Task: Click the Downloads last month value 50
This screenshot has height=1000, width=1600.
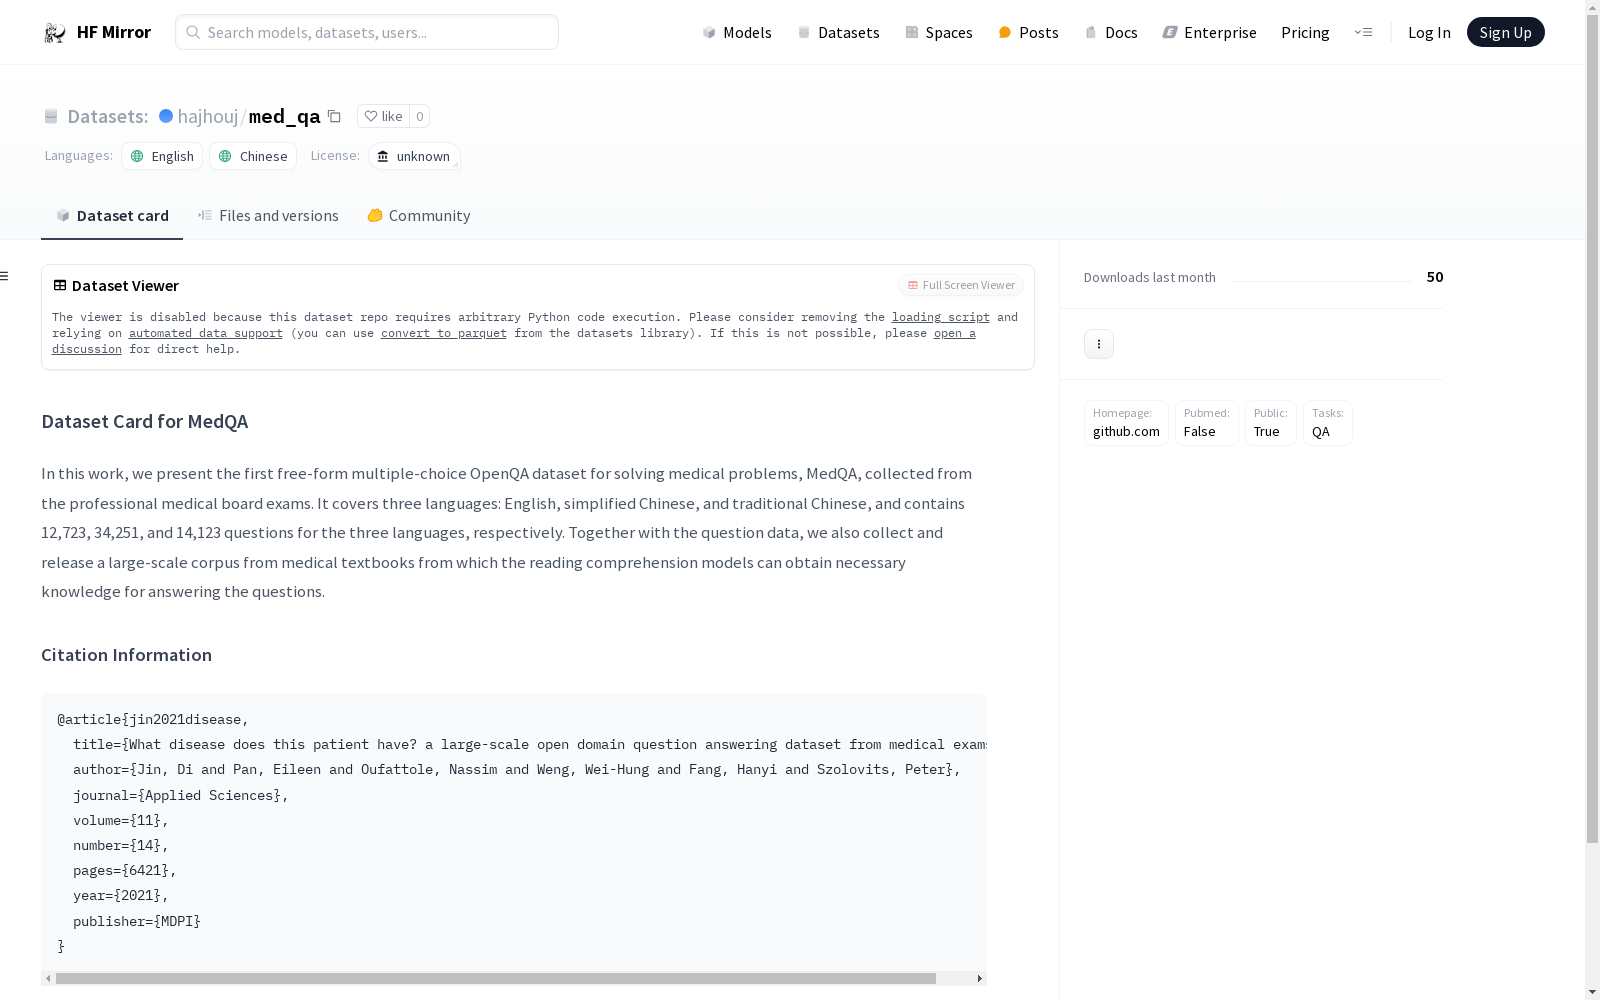Action: pos(1435,277)
